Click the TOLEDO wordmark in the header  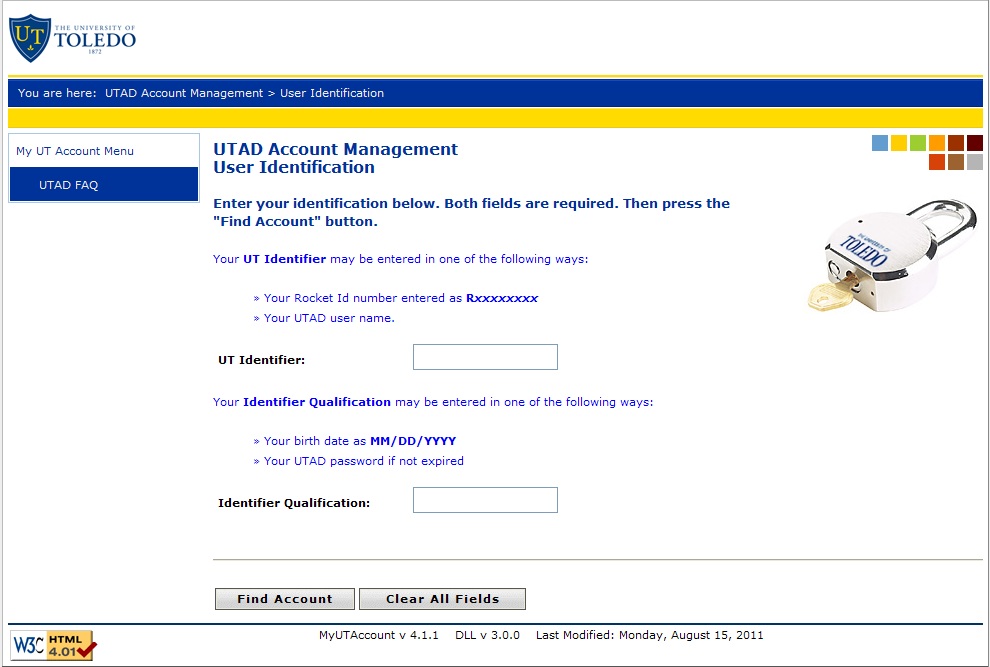pos(94,40)
